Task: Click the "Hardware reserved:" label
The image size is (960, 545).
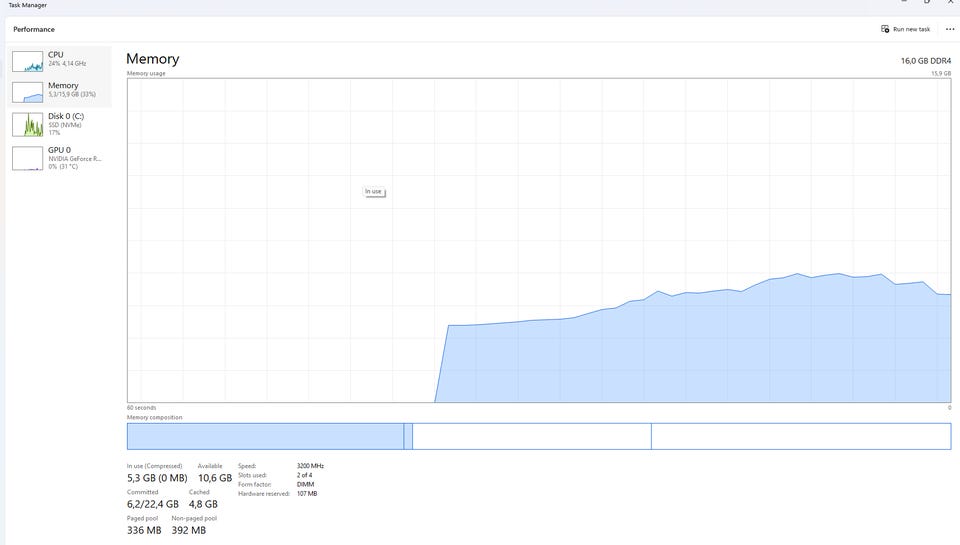Action: [263, 494]
